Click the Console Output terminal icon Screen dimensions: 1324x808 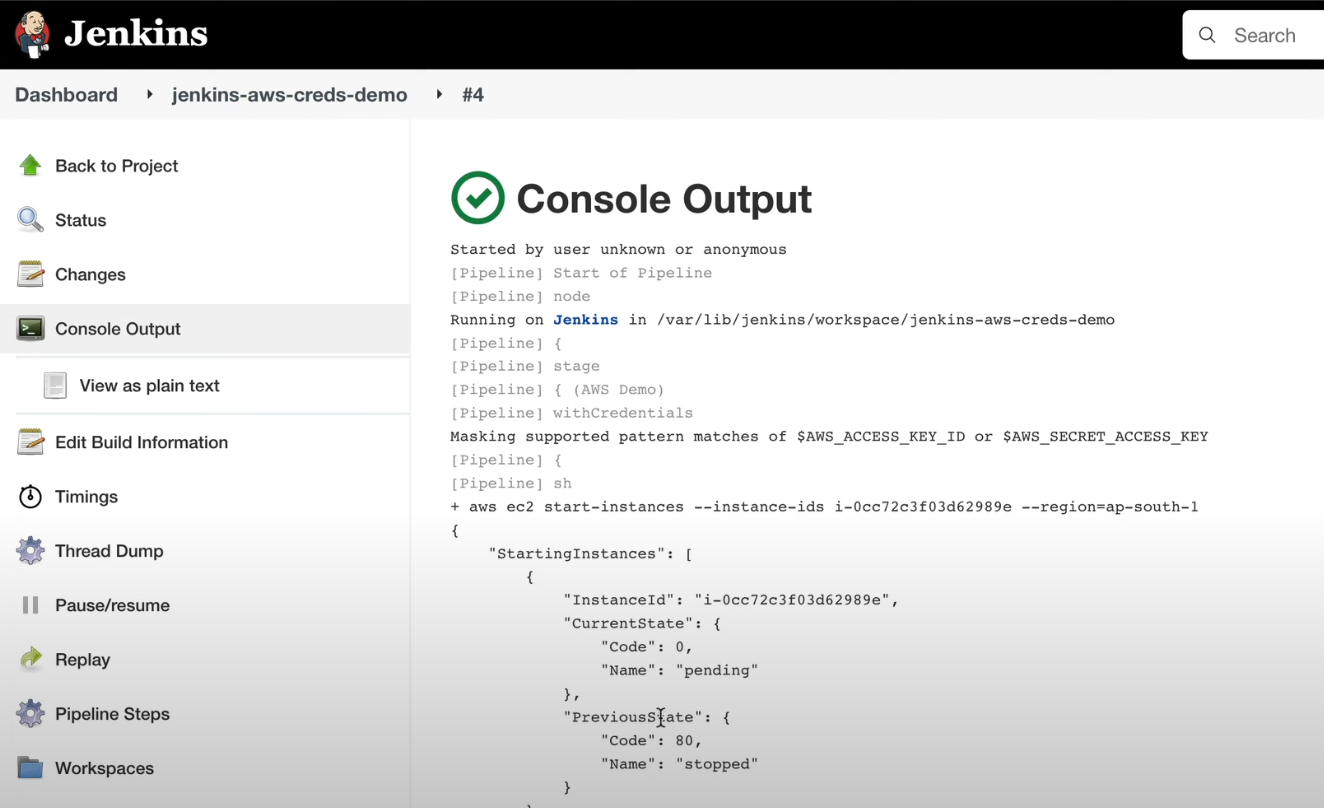(30, 328)
